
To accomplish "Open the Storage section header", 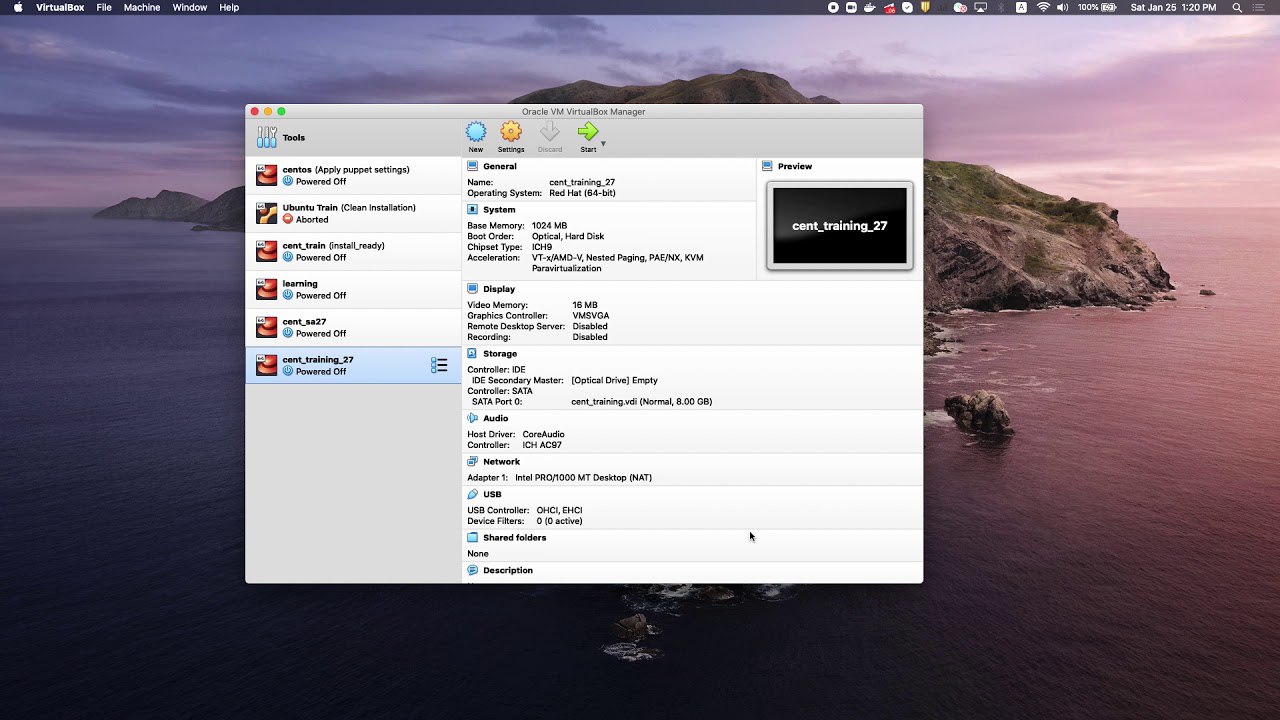I will click(500, 353).
